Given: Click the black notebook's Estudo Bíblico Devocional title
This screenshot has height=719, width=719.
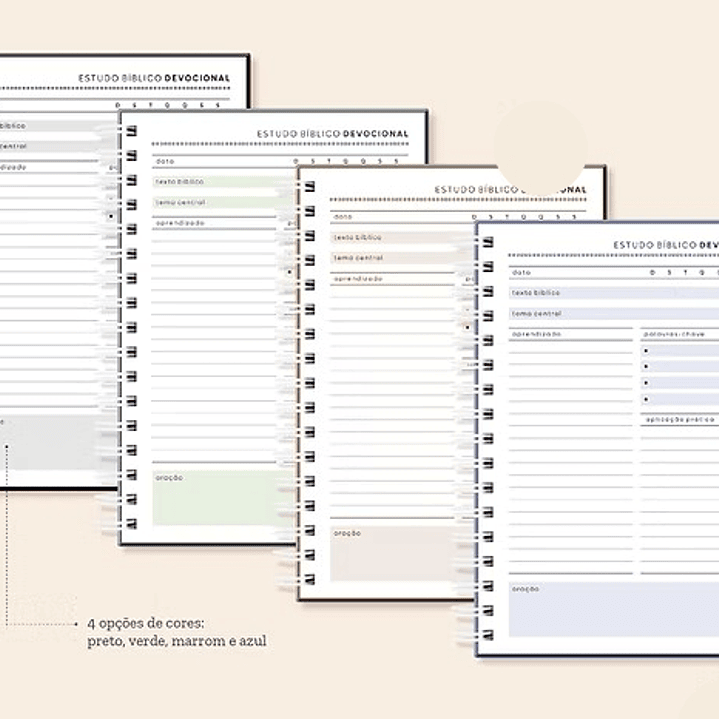Looking at the screenshot, I should click(154, 78).
